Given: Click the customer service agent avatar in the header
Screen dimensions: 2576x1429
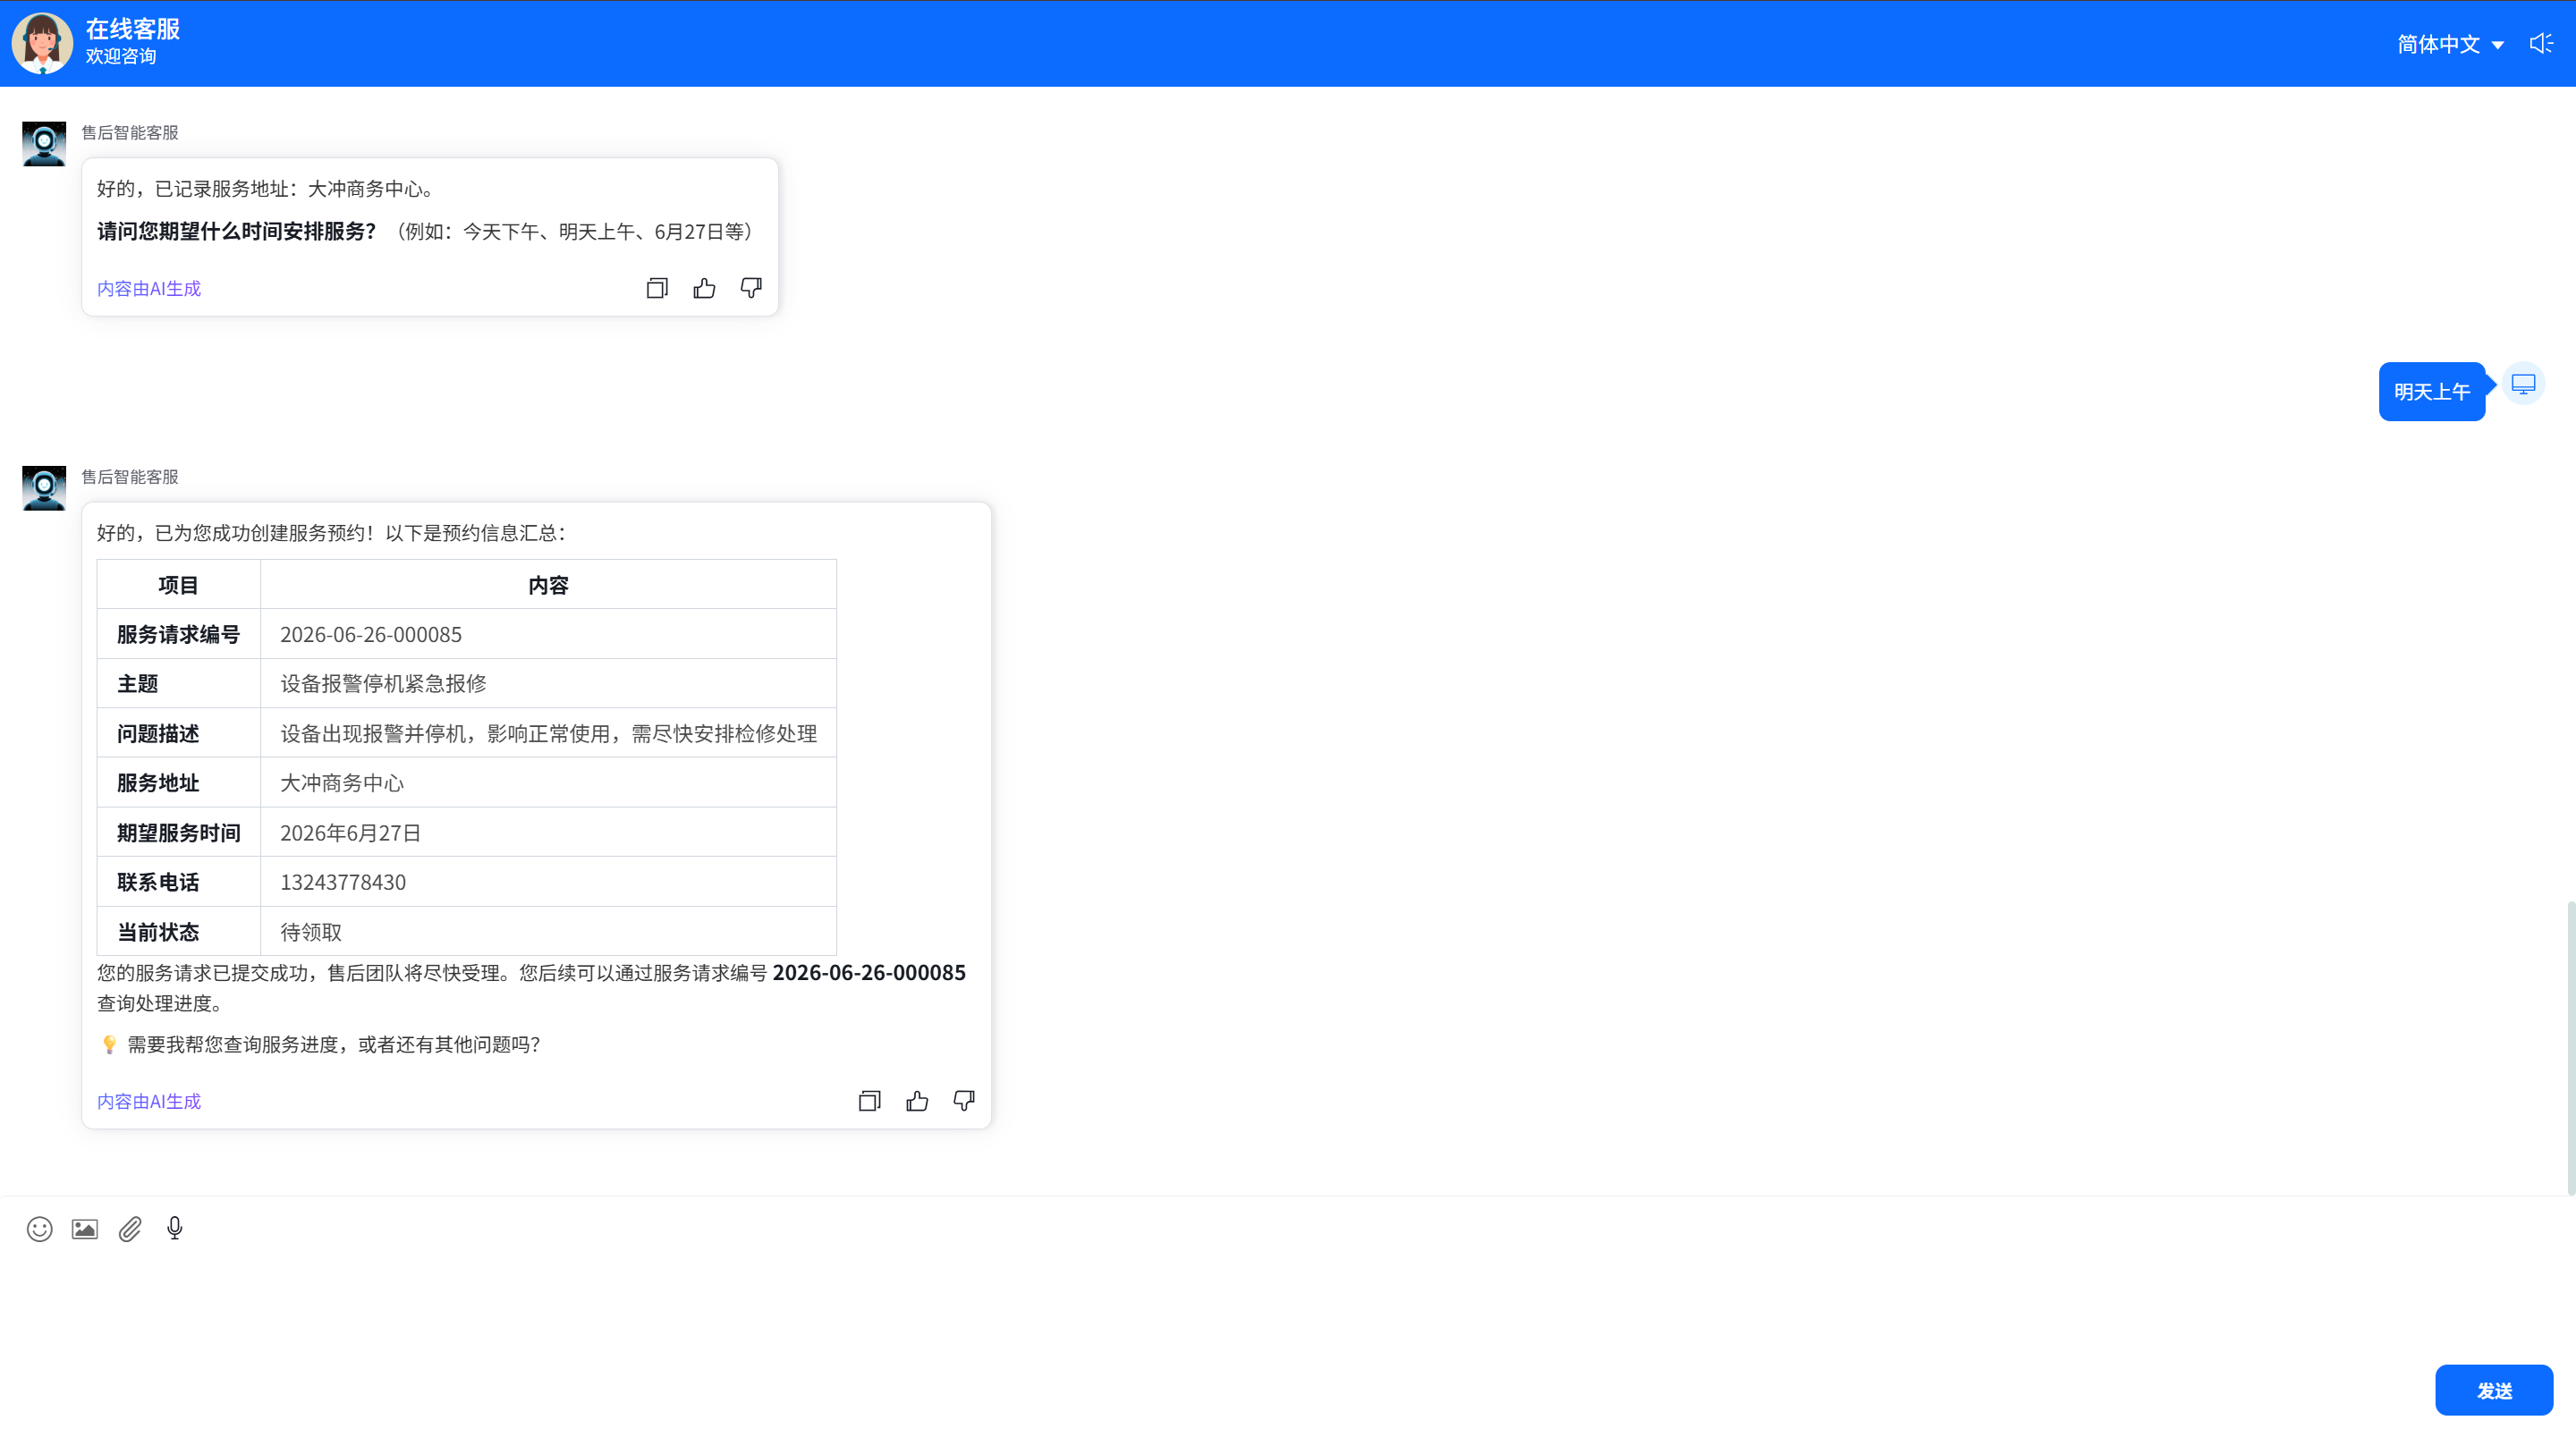Looking at the screenshot, I should [42, 43].
